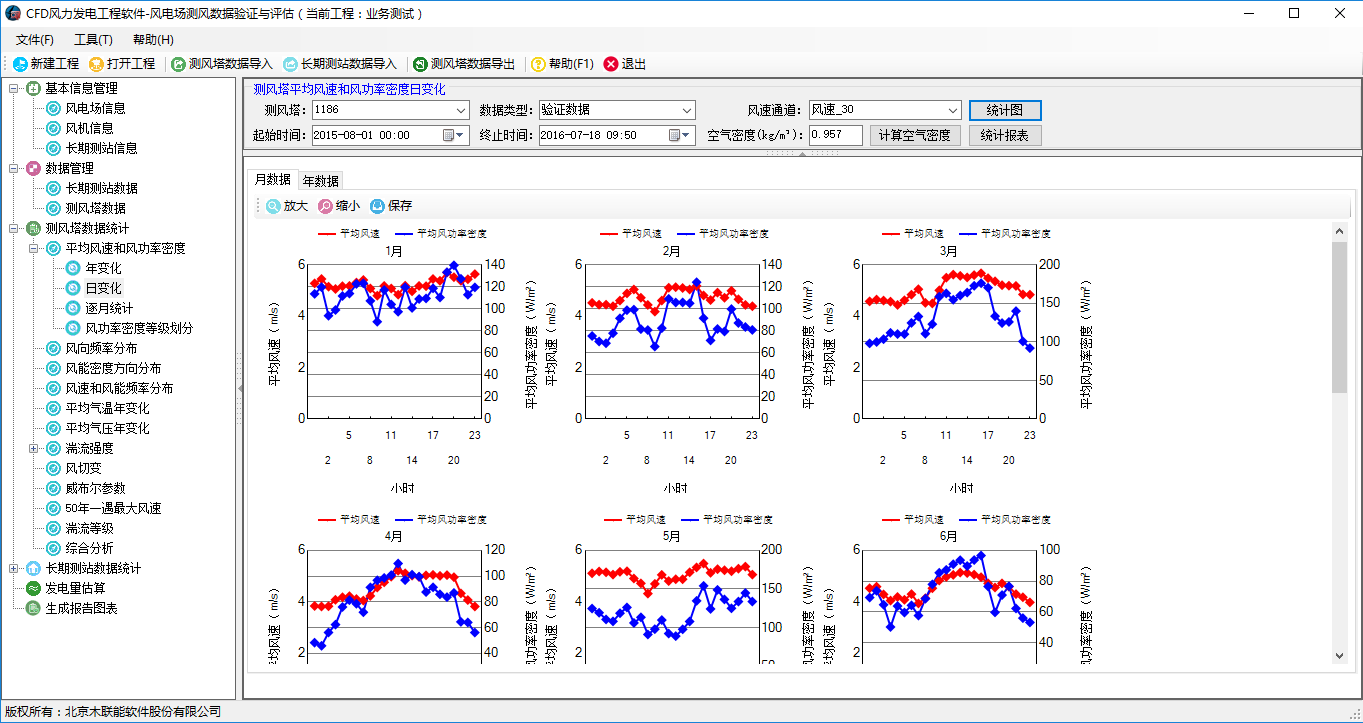
Task: Select 湍流等级 tree item
Action: pyautogui.click(x=89, y=528)
